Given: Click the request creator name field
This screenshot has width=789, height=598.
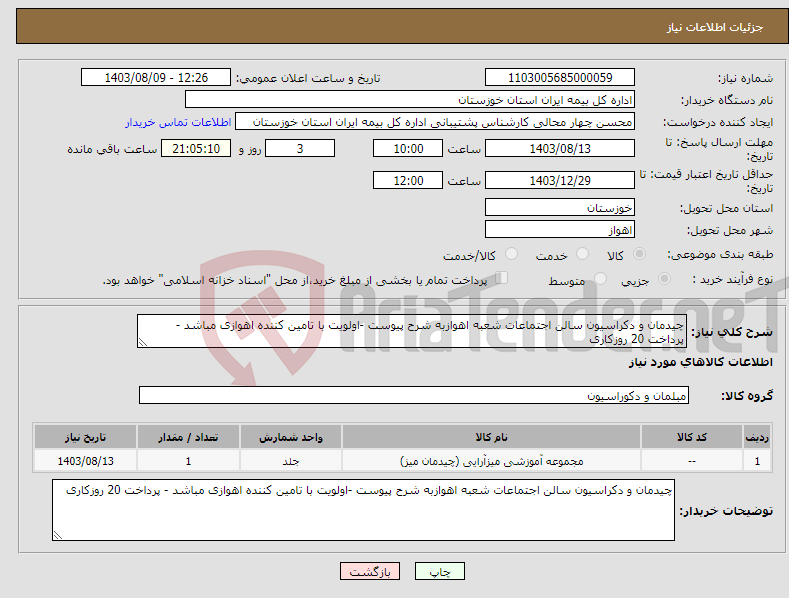Looking at the screenshot, I should pos(435,122).
